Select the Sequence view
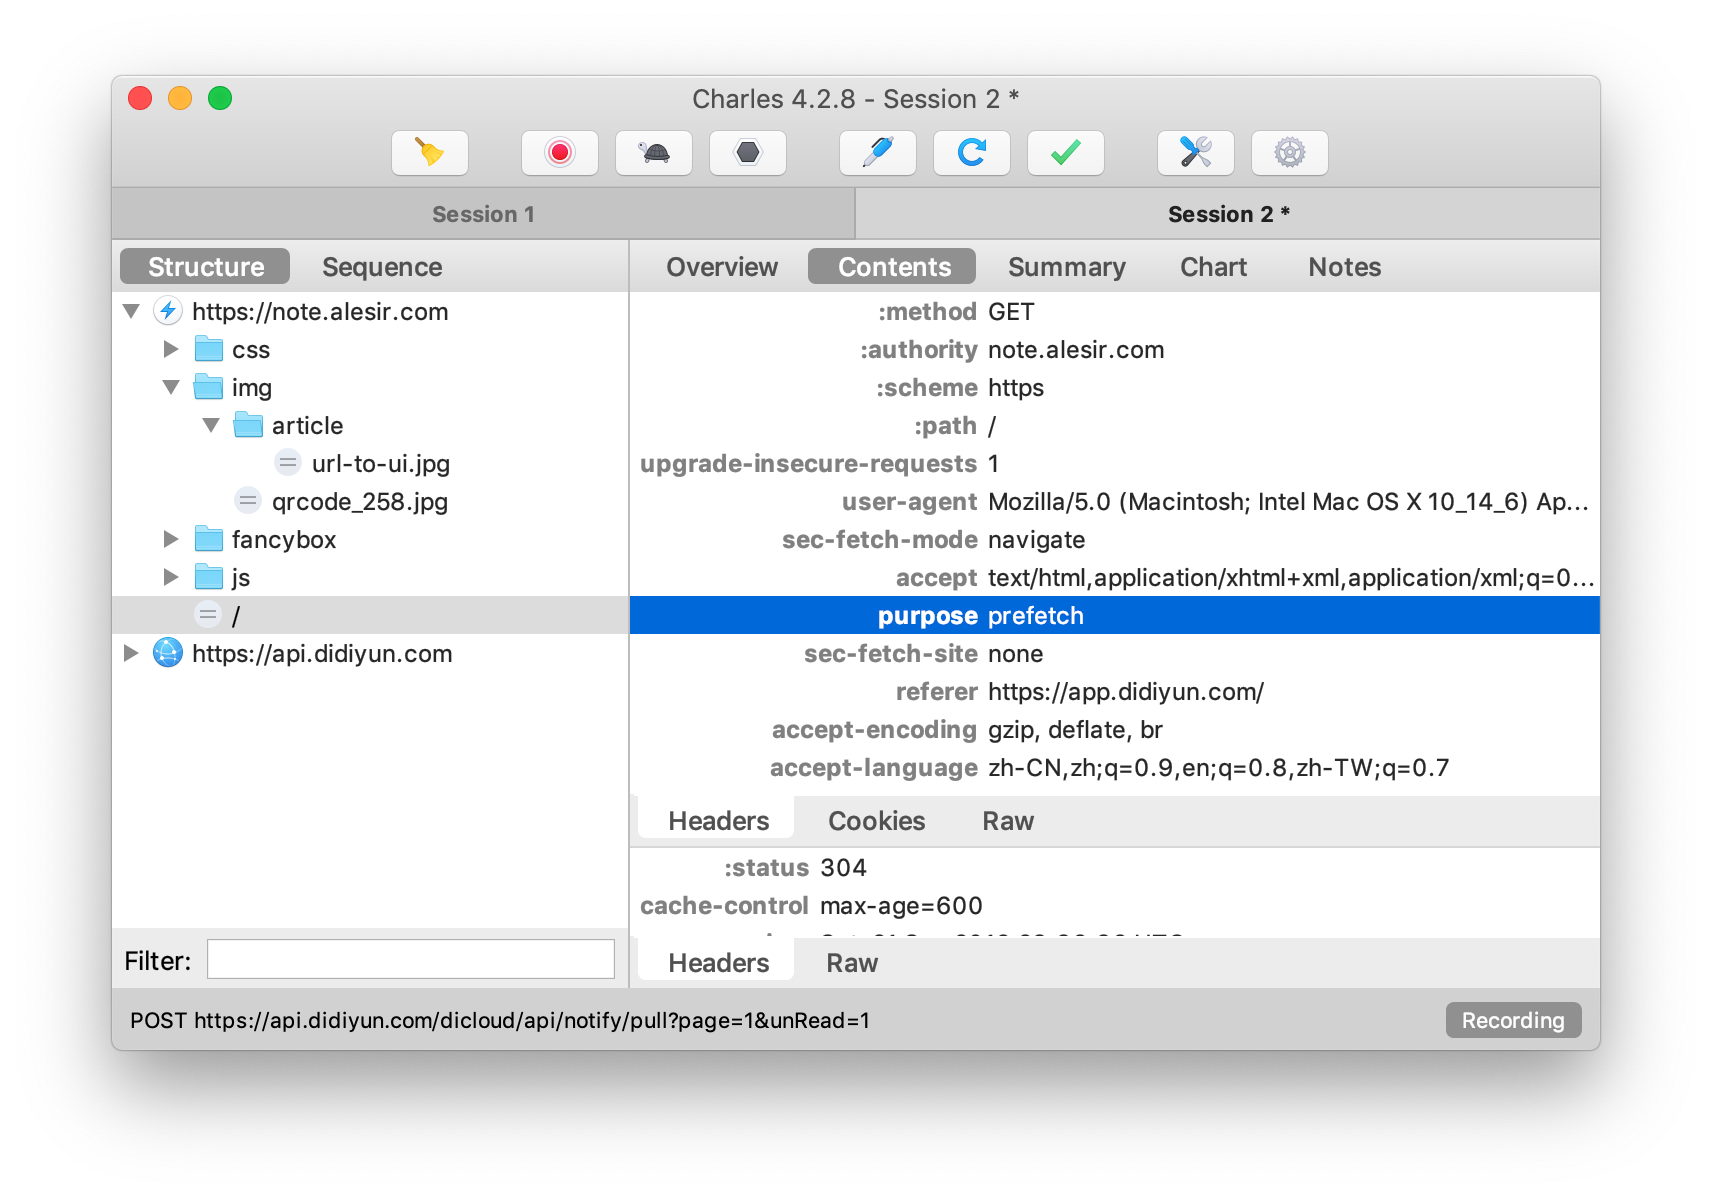The width and height of the screenshot is (1712, 1198). 382,267
